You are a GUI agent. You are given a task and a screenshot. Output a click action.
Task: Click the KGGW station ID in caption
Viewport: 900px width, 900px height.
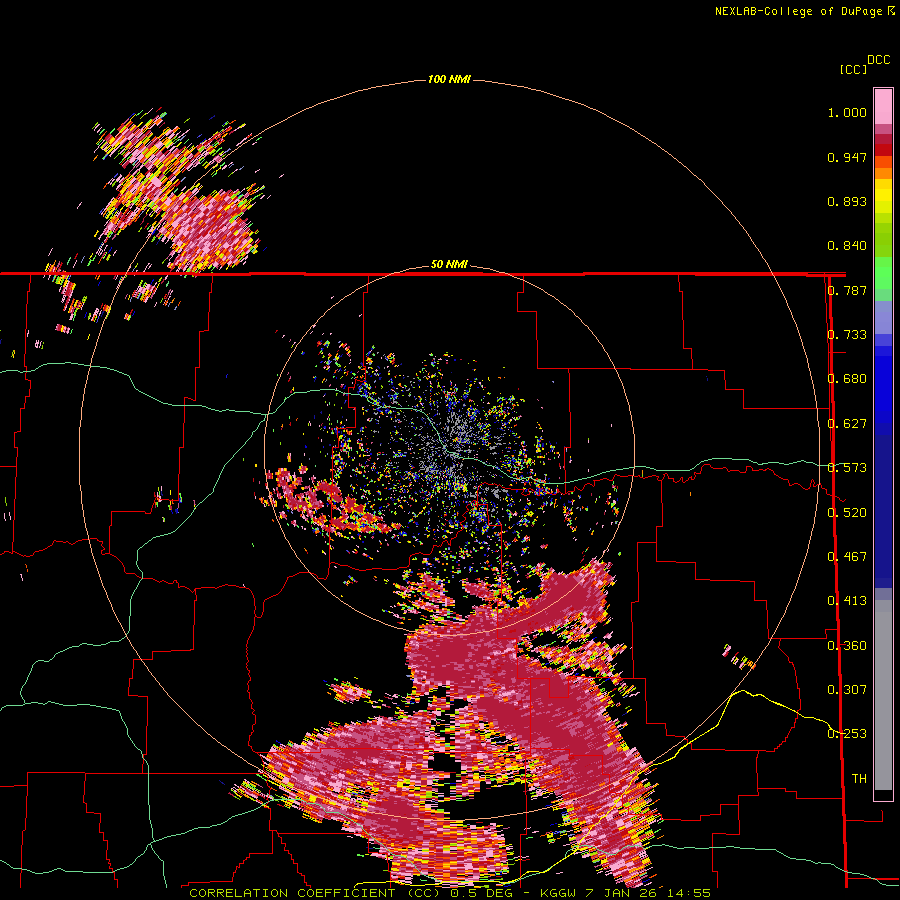click(x=559, y=893)
